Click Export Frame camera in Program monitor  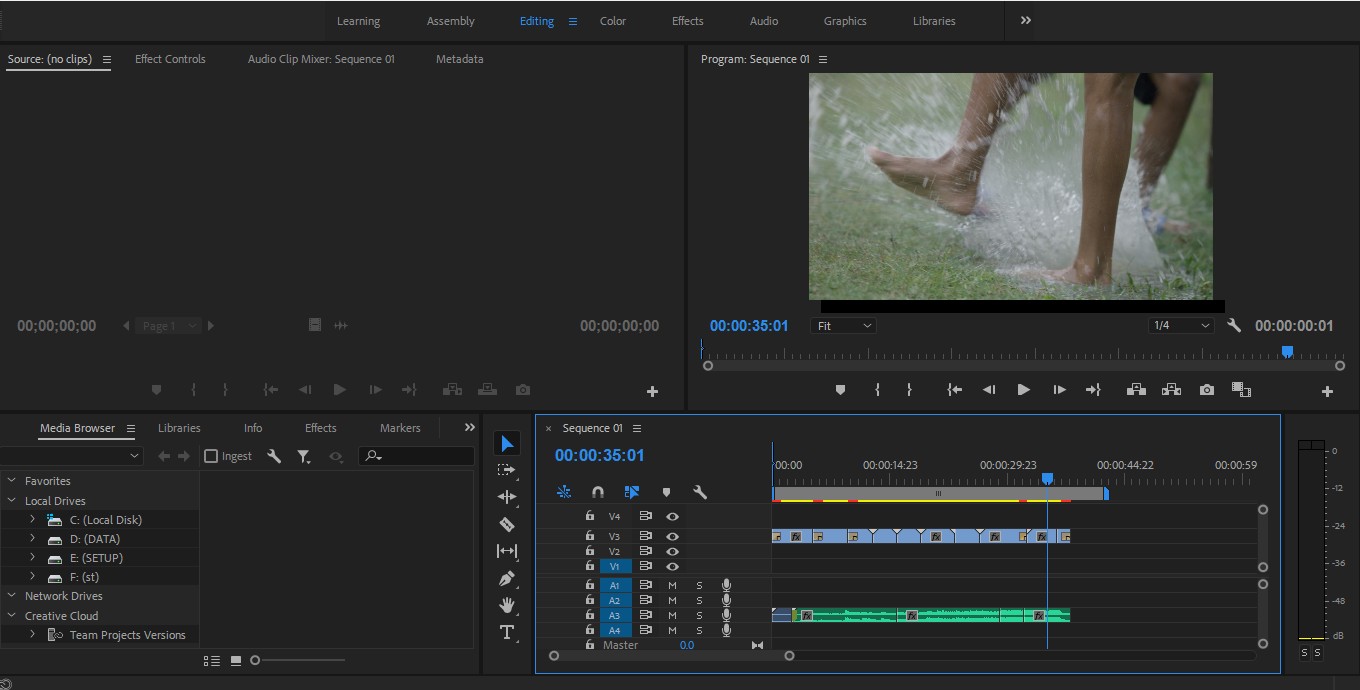click(1207, 390)
